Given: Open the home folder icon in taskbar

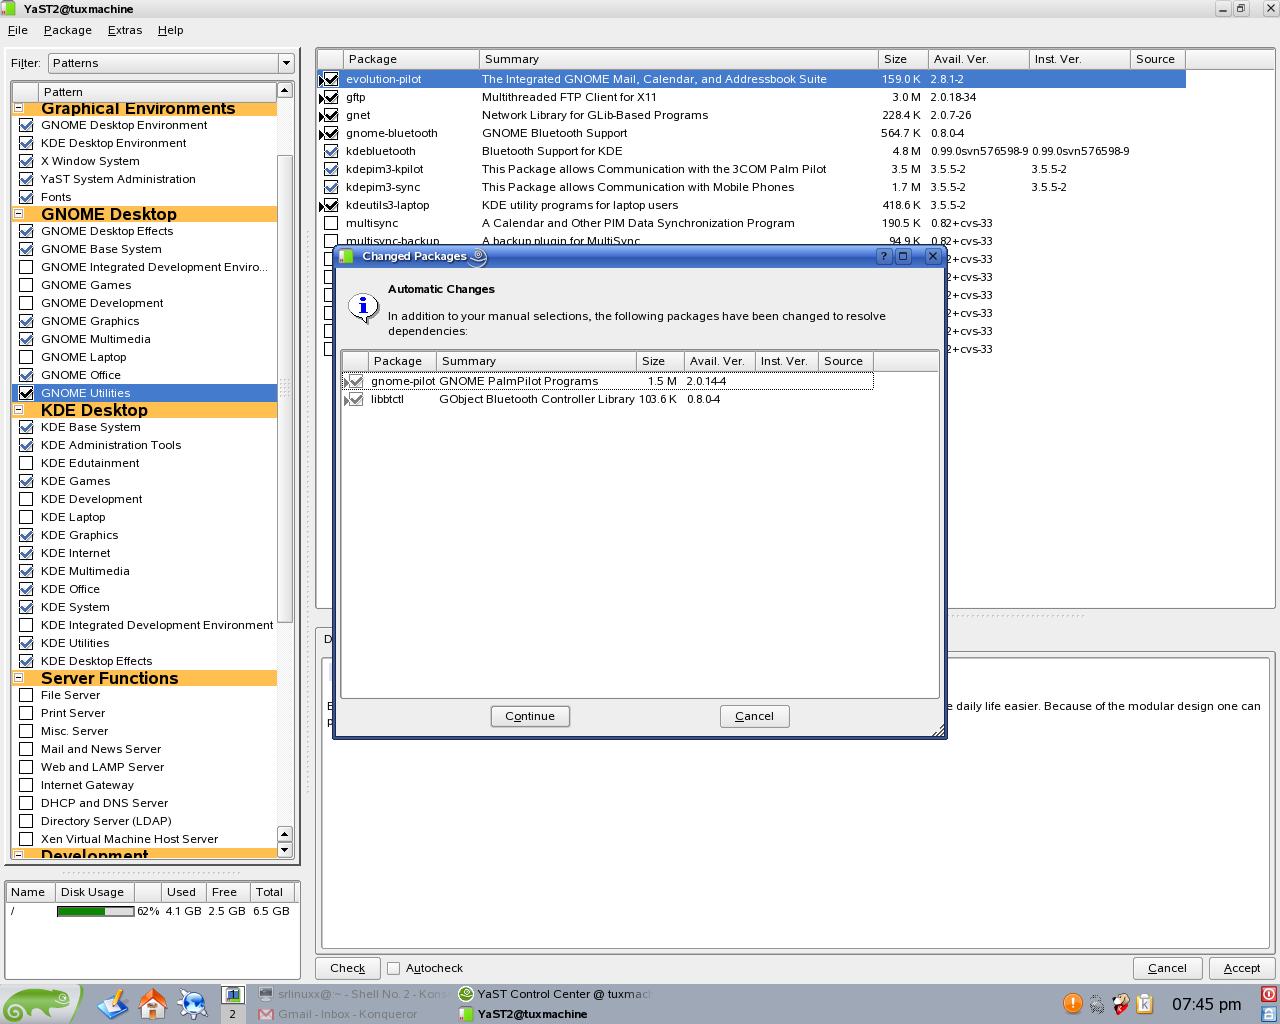Looking at the screenshot, I should coord(153,1003).
